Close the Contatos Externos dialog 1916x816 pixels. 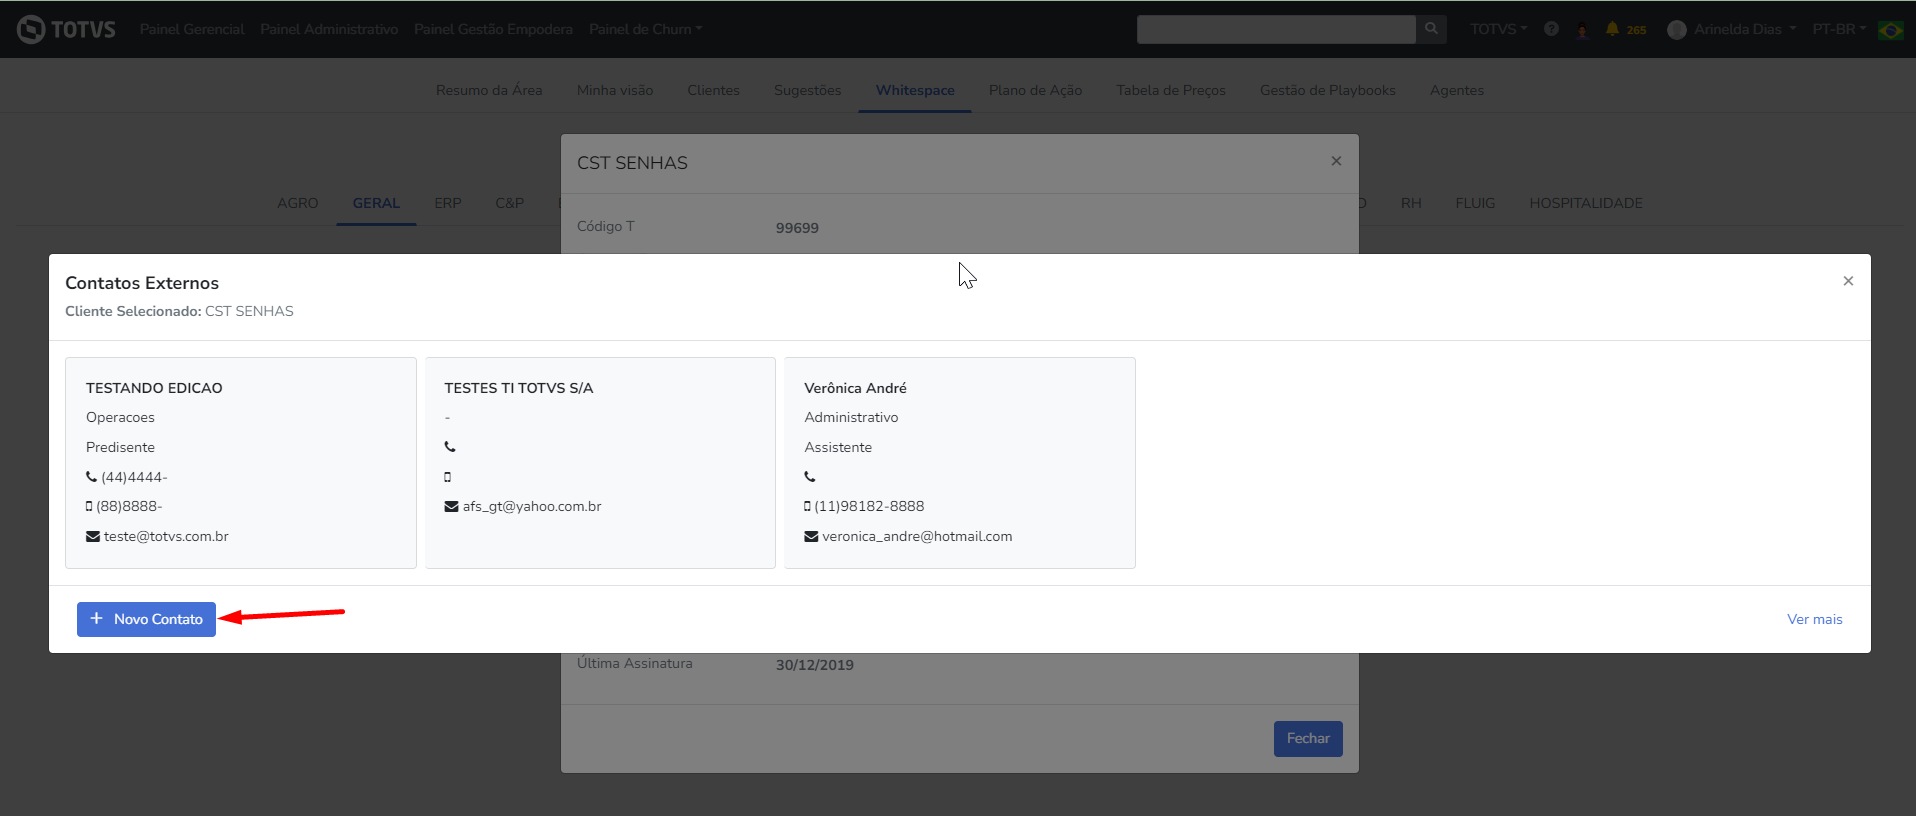coord(1848,281)
